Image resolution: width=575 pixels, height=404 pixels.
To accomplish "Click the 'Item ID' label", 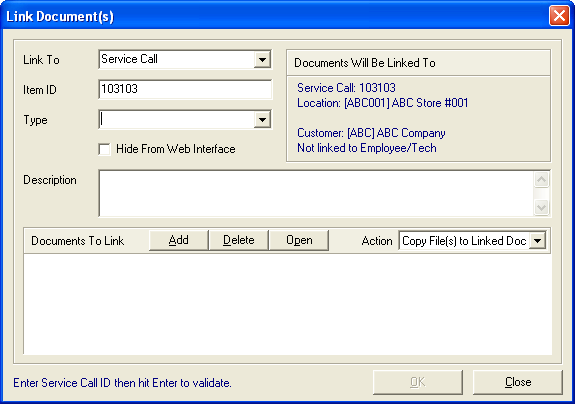I will [40, 90].
